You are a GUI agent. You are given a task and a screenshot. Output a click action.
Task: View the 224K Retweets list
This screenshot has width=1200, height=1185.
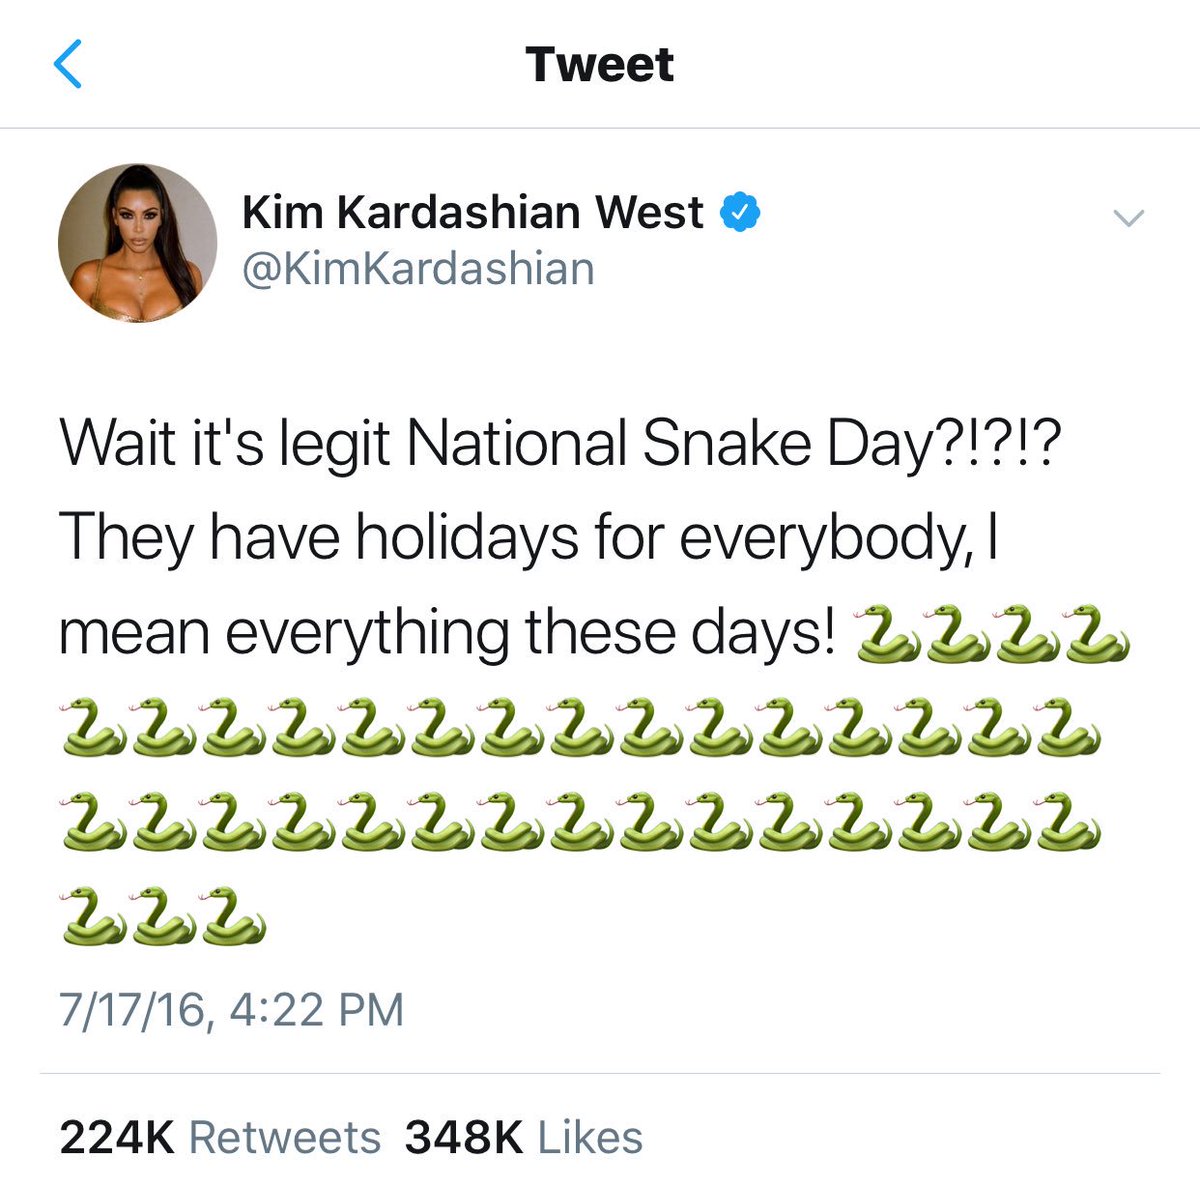220,1138
